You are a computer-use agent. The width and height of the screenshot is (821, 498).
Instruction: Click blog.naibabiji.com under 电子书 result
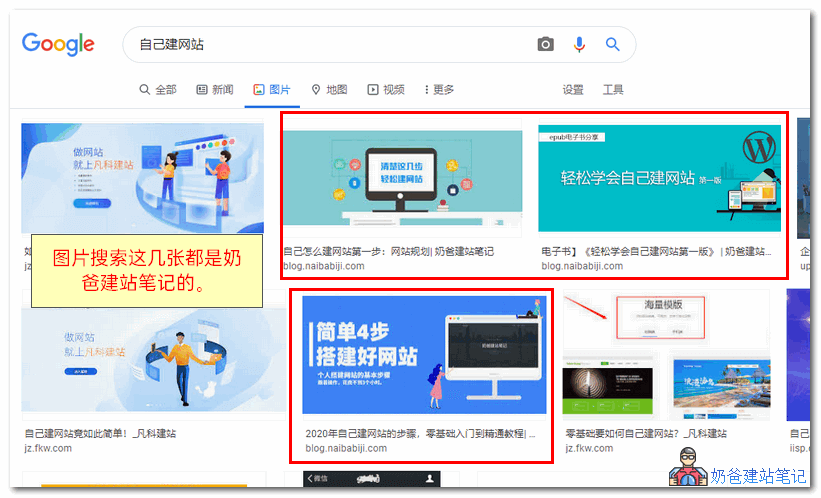pos(582,266)
